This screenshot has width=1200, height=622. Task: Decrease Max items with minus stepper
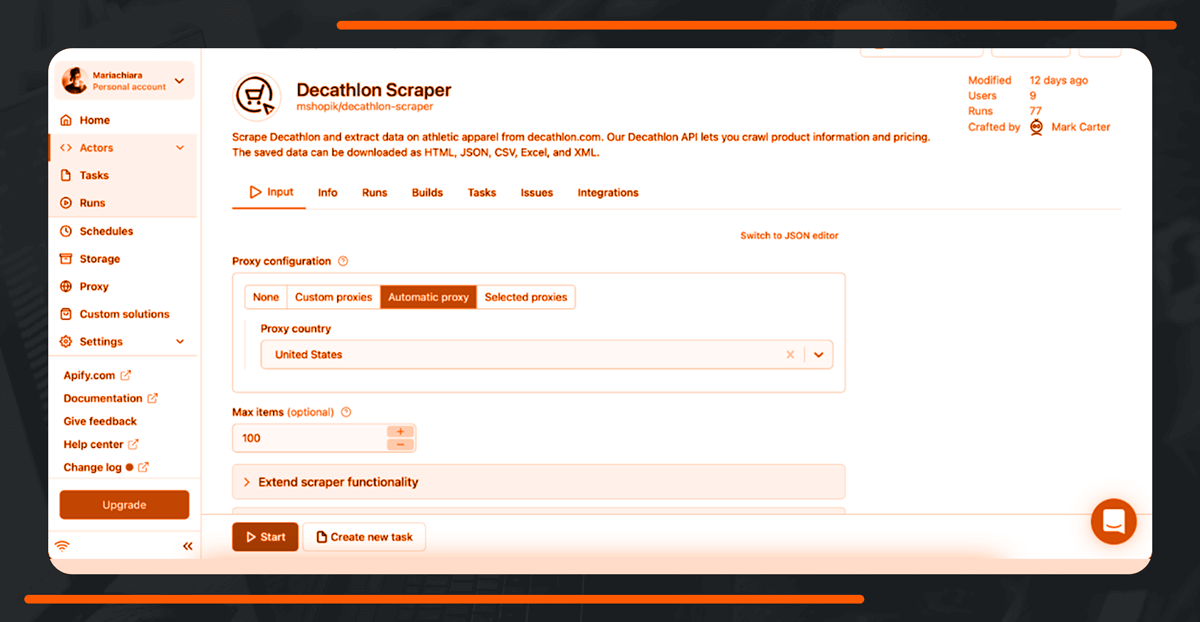pos(400,444)
